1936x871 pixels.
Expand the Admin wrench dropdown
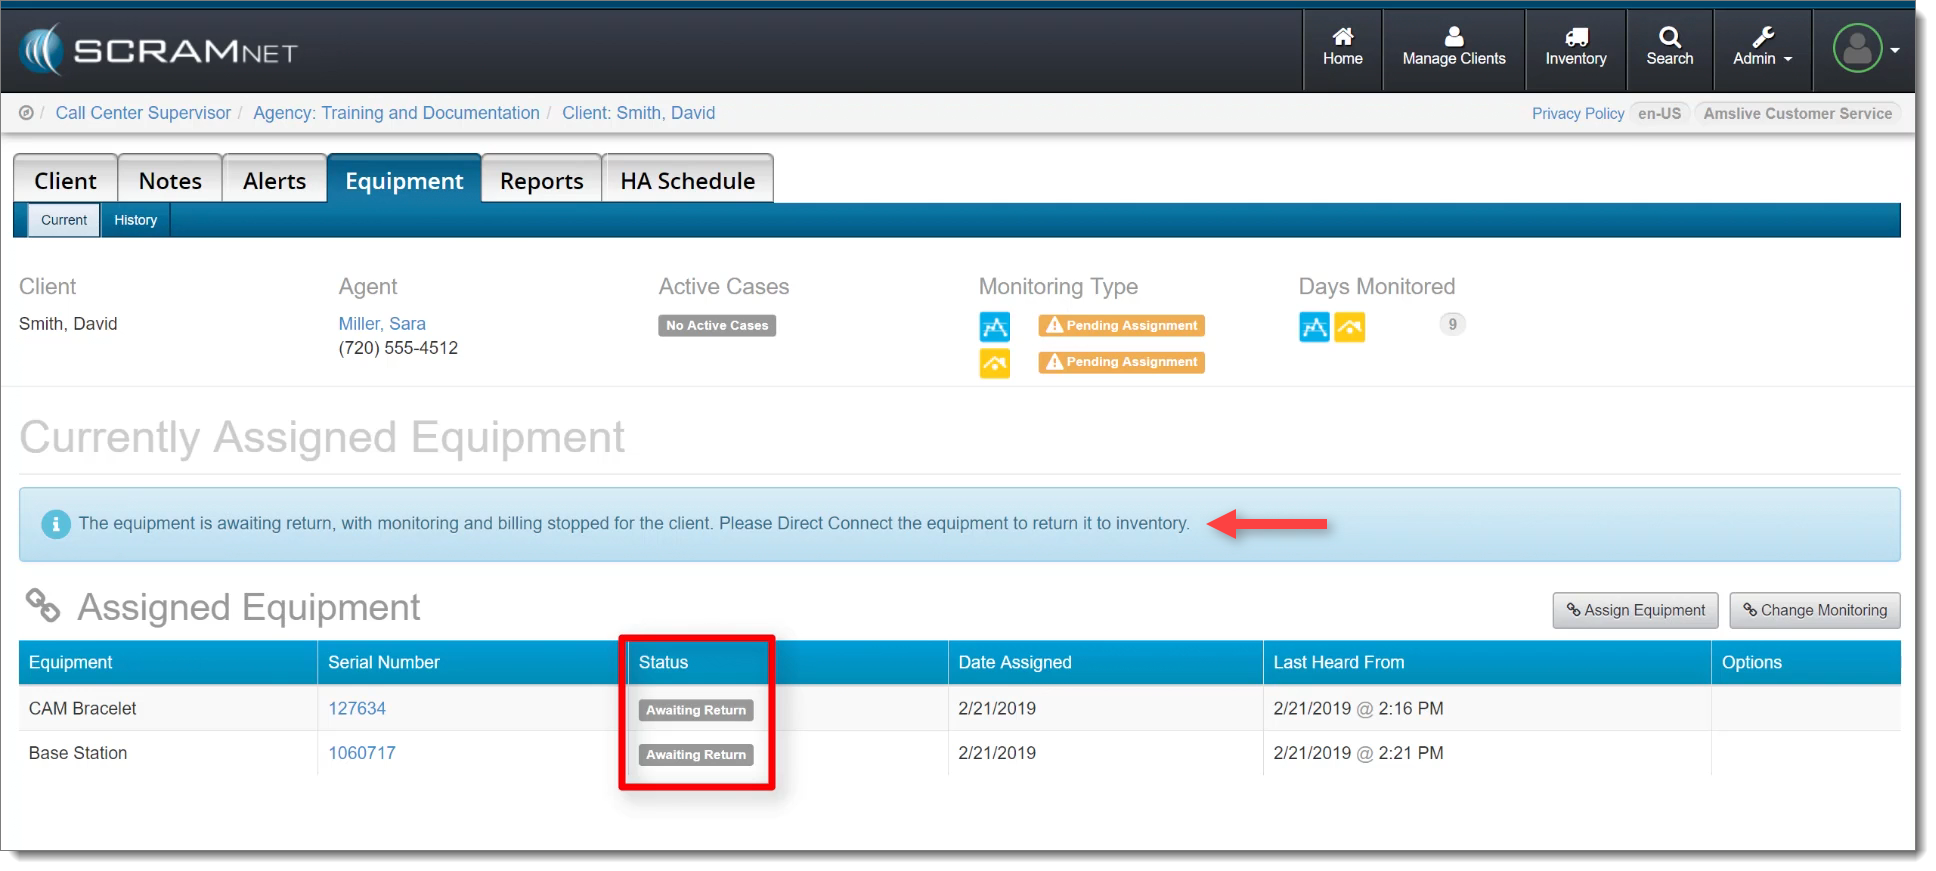pos(1762,47)
